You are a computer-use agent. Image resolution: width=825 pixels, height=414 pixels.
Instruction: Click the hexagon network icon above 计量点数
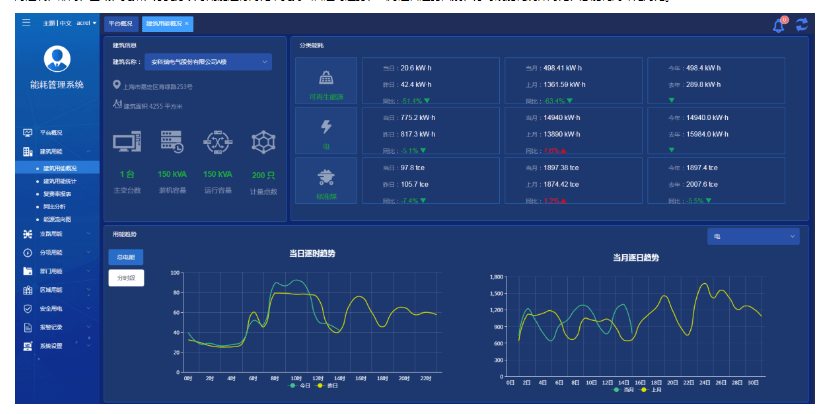point(264,142)
